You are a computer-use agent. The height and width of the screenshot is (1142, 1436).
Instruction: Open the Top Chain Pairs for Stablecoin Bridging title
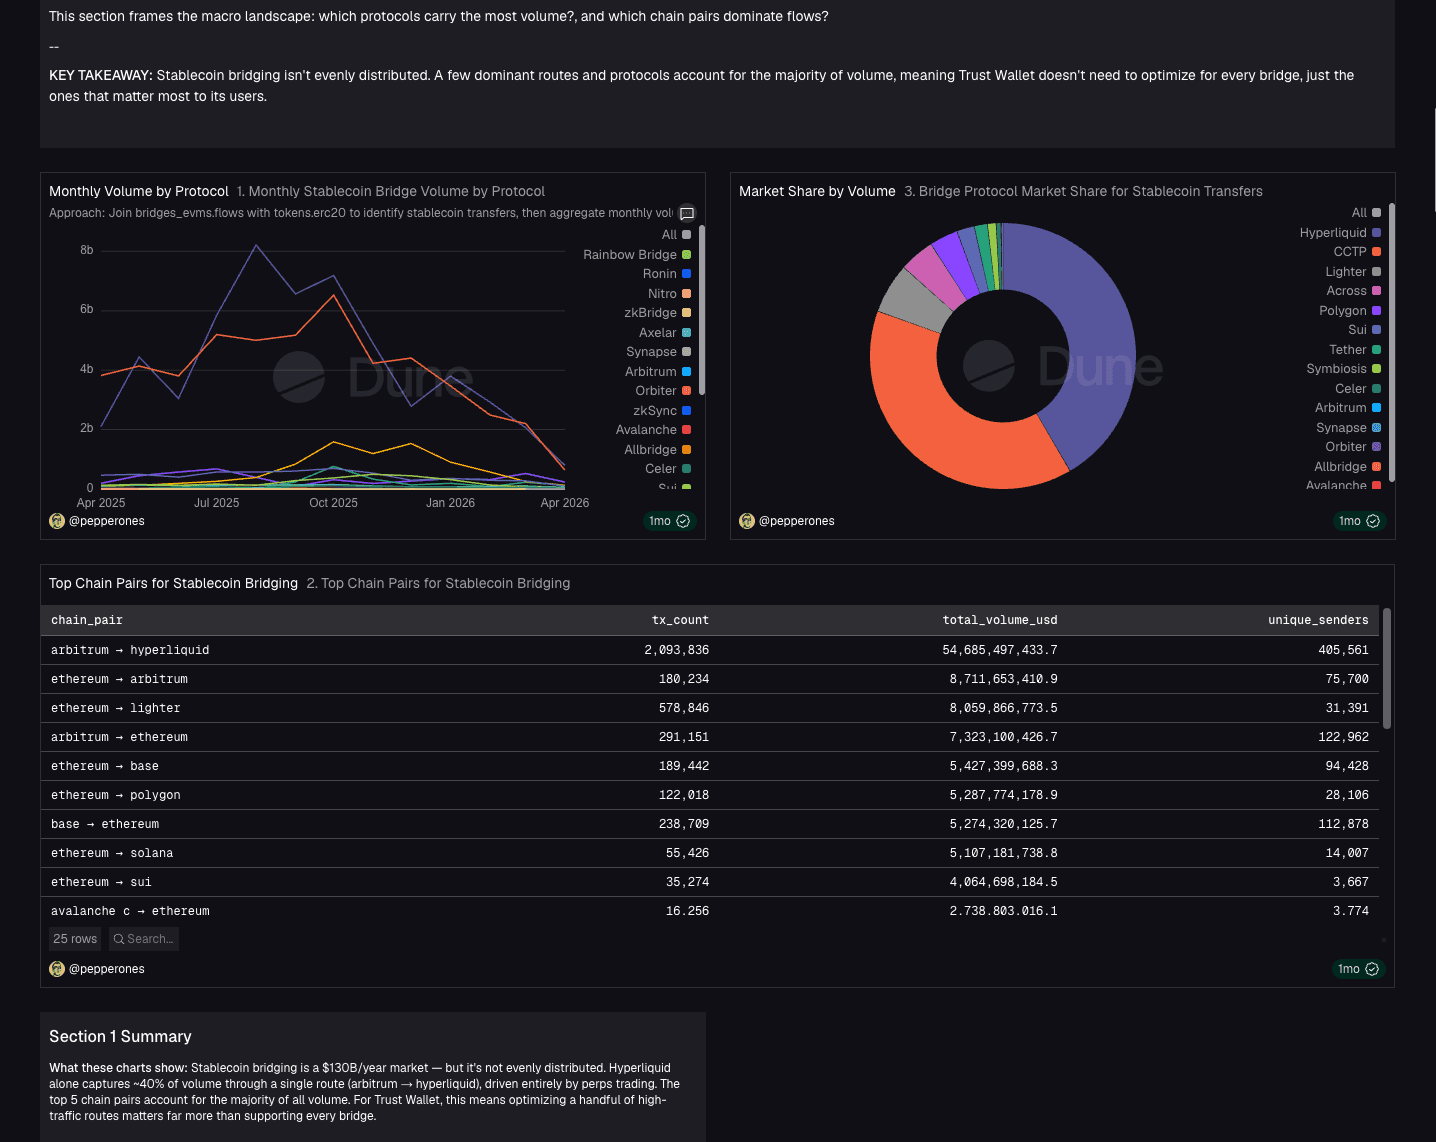173,583
